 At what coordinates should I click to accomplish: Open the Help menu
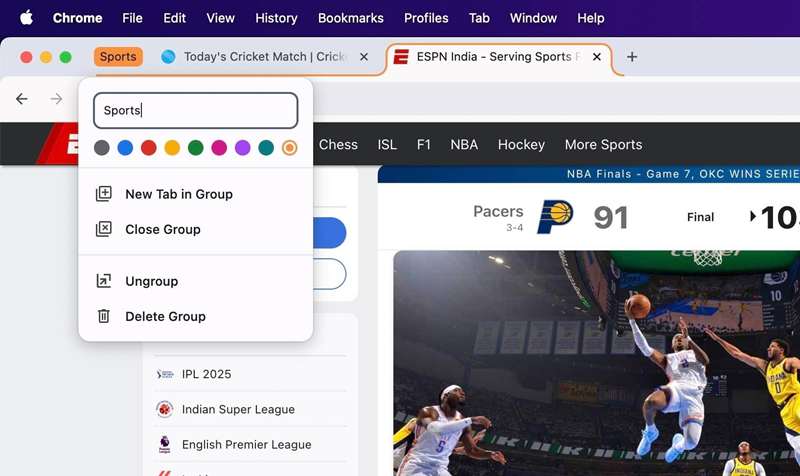591,18
